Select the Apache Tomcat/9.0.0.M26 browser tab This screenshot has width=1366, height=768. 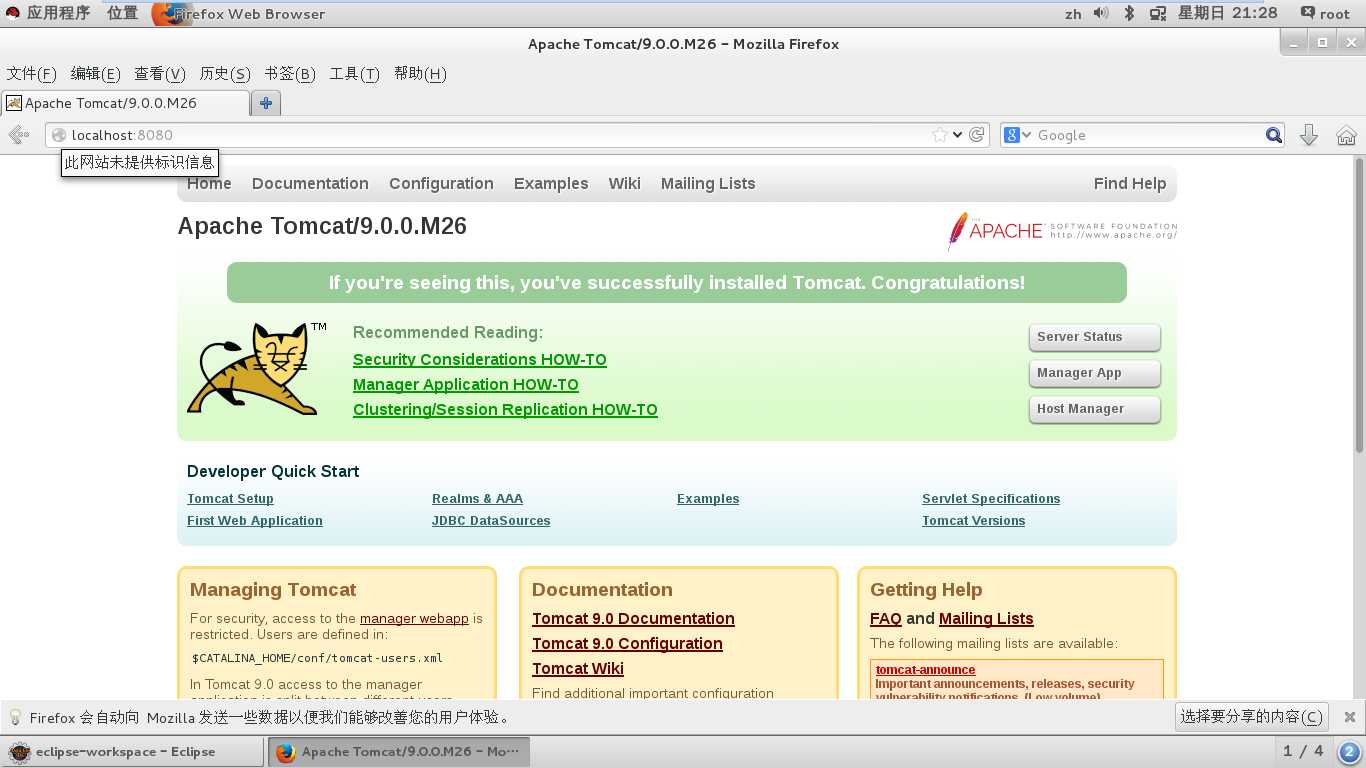(125, 103)
